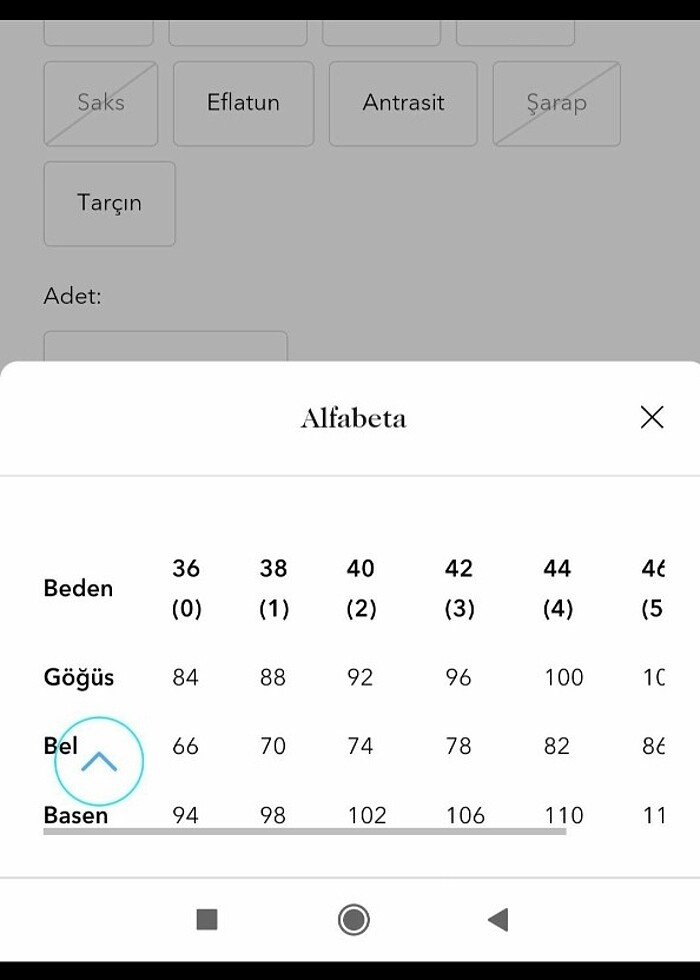Select size 44 (4) in the chart

click(556, 588)
